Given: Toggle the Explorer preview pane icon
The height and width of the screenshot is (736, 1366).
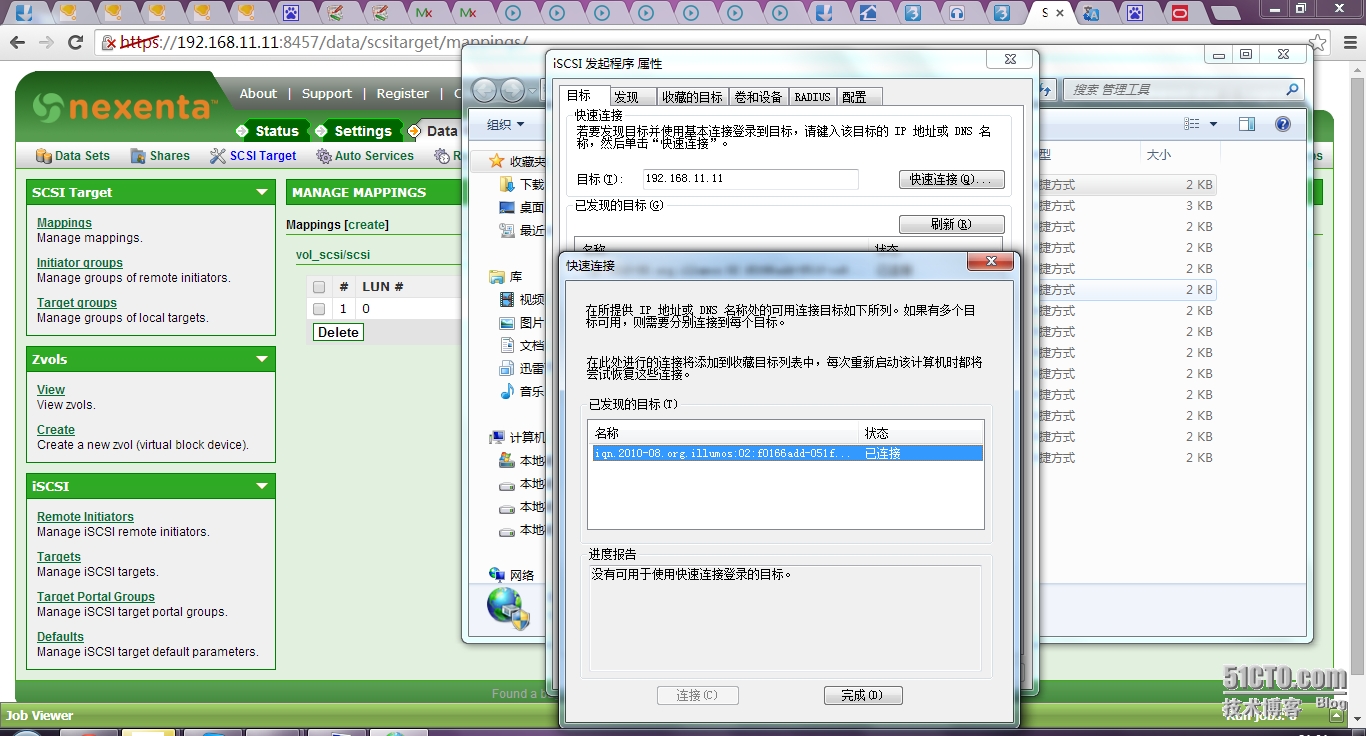Looking at the screenshot, I should click(x=1247, y=124).
